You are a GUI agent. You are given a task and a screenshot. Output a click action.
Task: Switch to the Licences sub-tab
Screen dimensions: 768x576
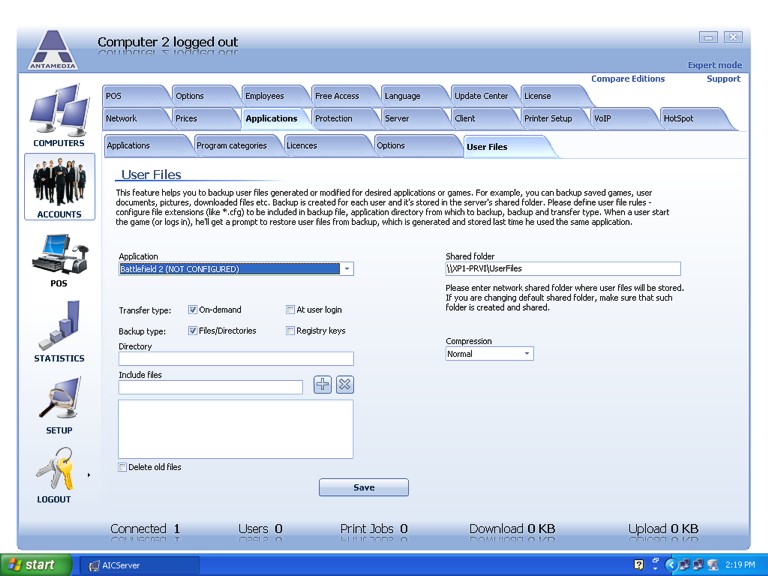[x=326, y=145]
